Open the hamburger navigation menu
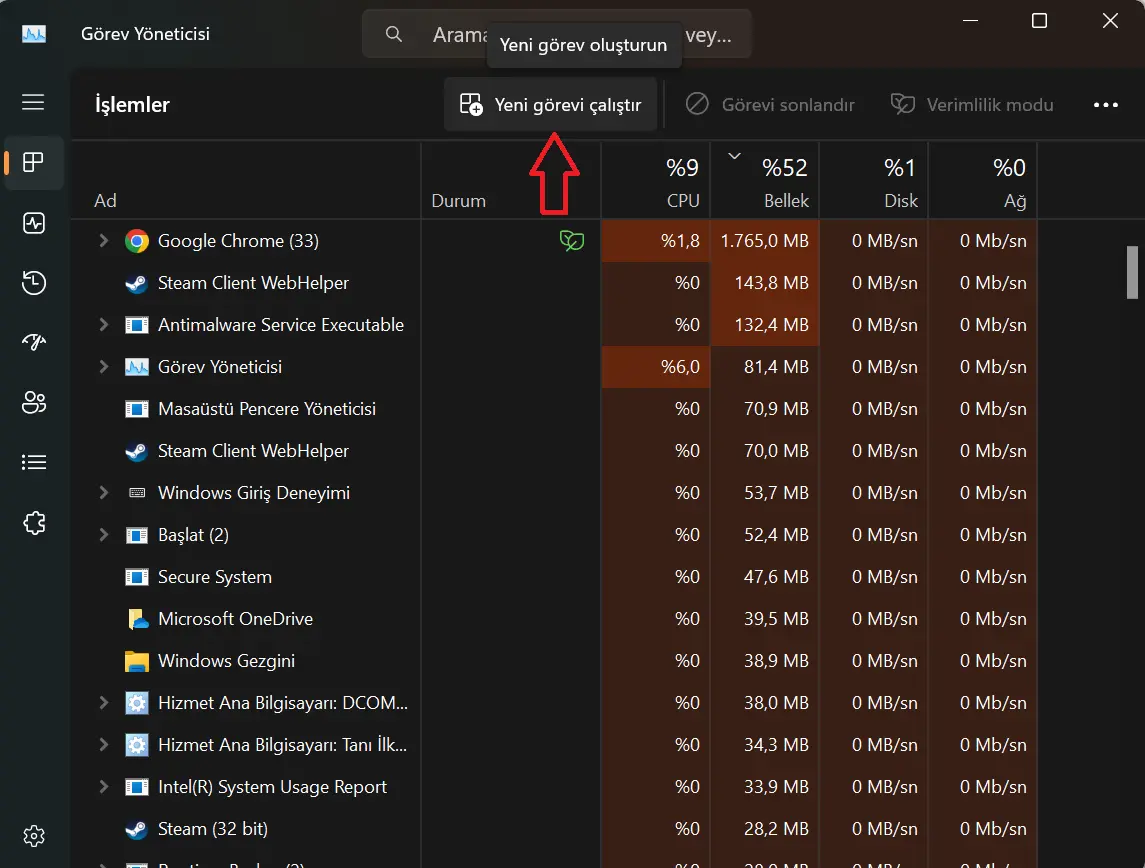Viewport: 1145px width, 868px height. pos(33,103)
